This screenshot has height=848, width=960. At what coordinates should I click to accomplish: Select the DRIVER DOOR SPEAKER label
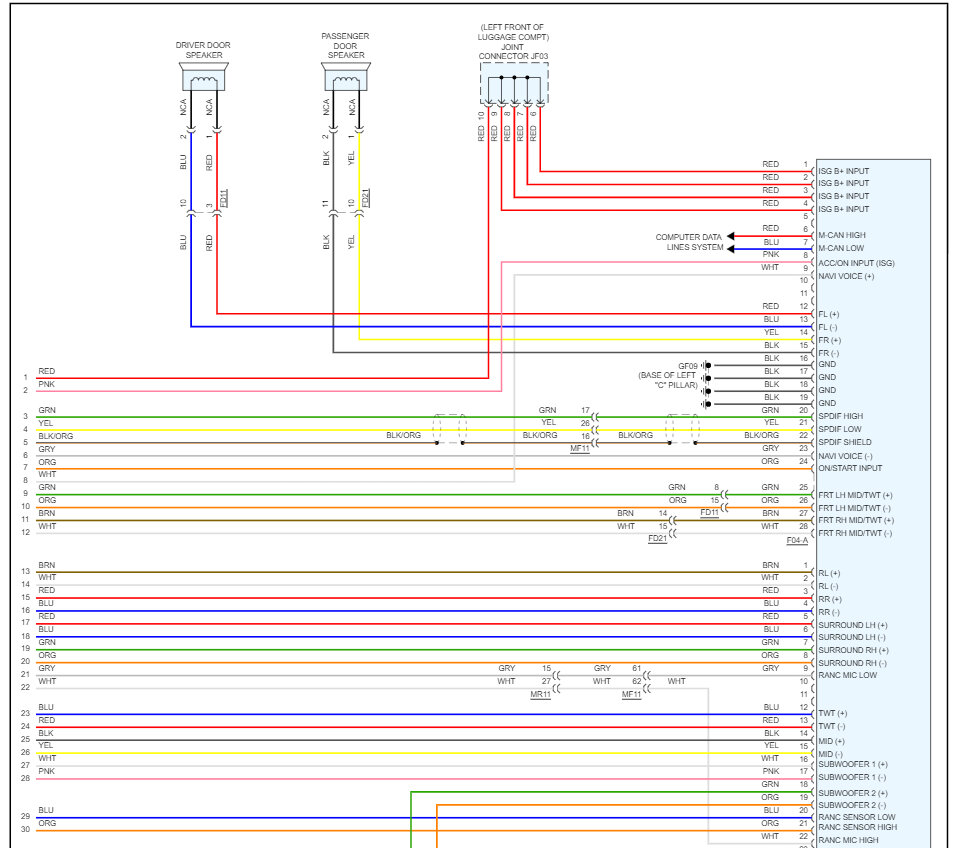[x=203, y=50]
